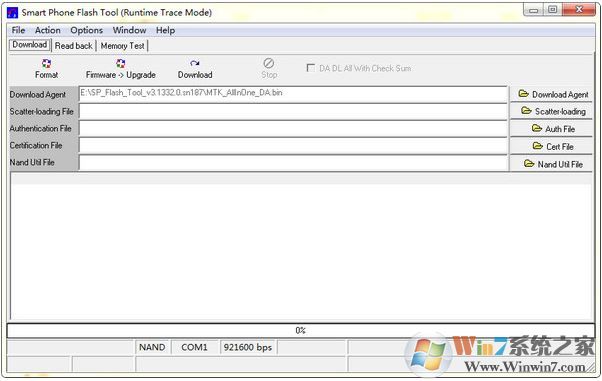The image size is (602, 381).
Task: Click the Scatter-loading File input field
Action: [x=293, y=112]
